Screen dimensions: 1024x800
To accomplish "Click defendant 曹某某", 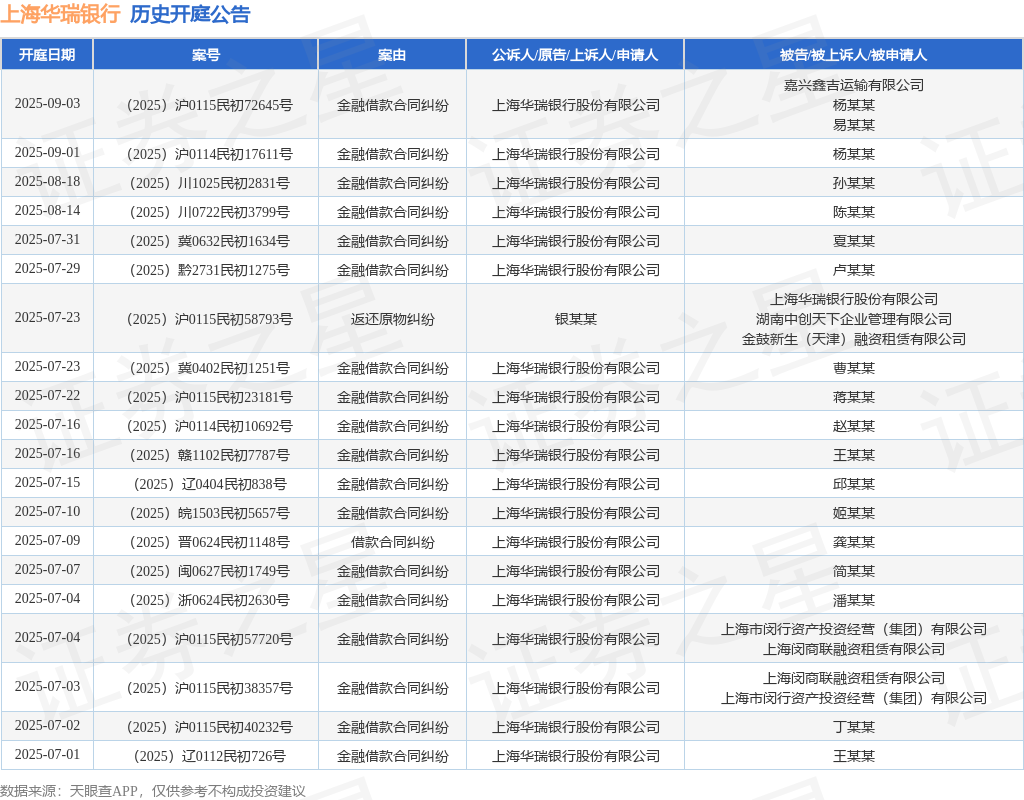I will point(854,368).
